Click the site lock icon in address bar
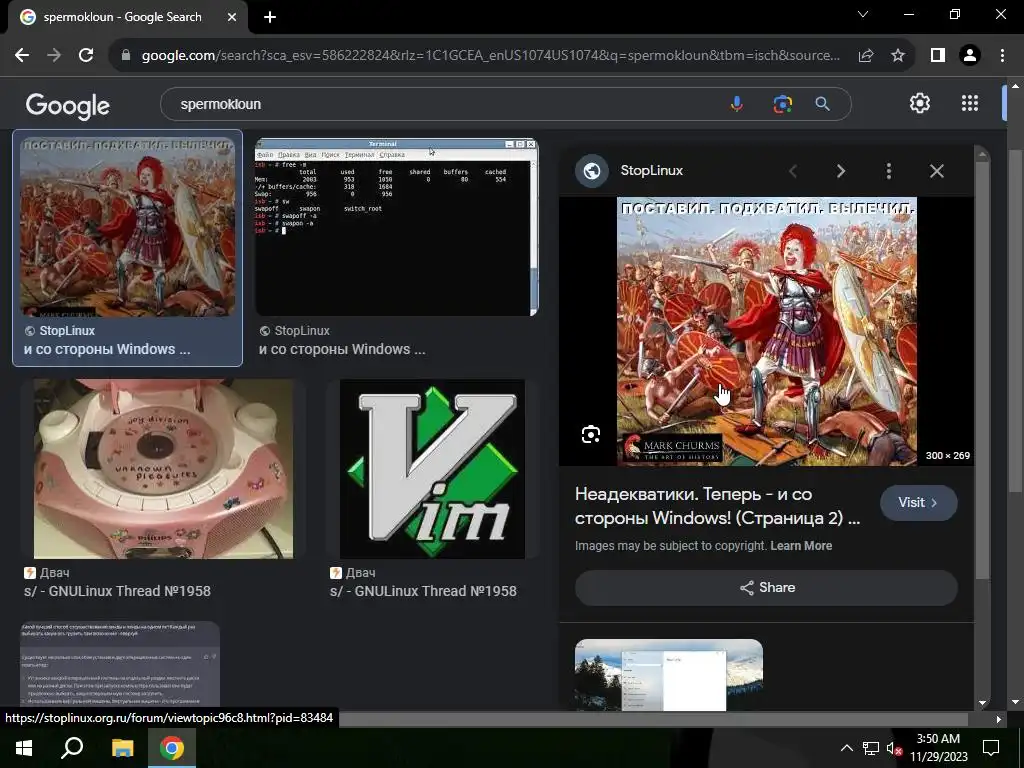 (x=126, y=56)
